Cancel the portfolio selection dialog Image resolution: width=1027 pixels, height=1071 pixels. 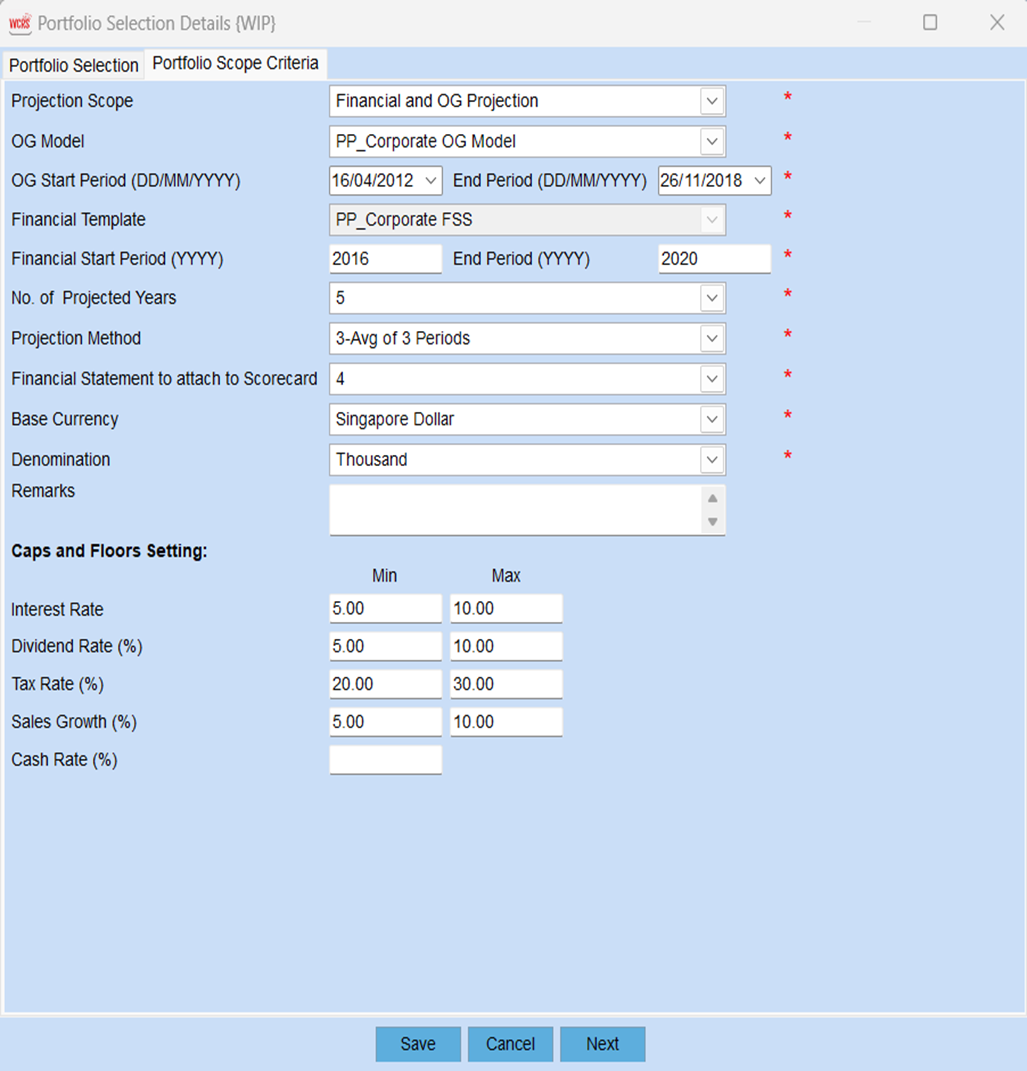(x=510, y=1044)
